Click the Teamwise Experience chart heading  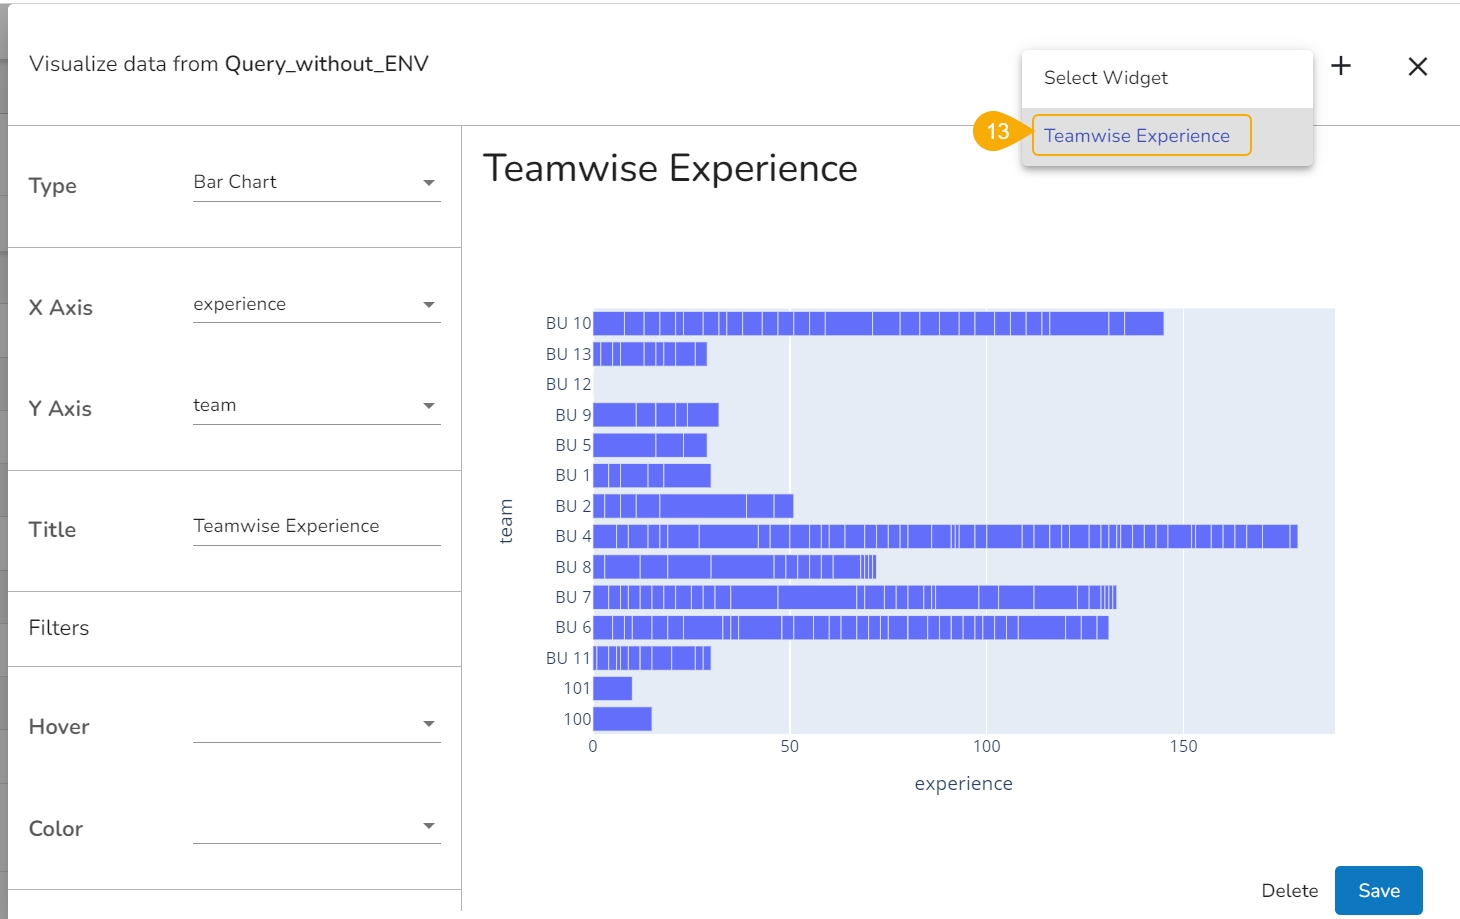[670, 168]
